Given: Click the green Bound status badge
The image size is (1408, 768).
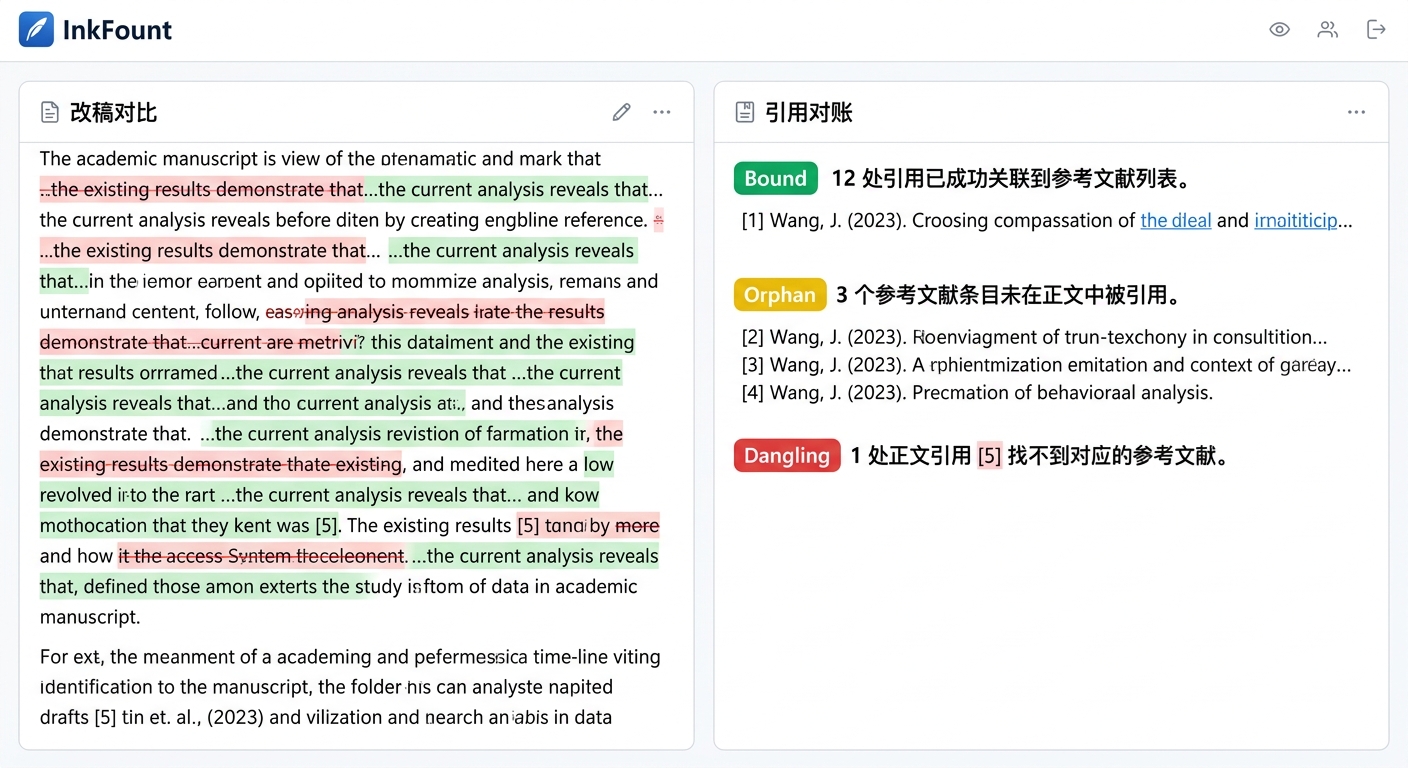Looking at the screenshot, I should coord(775,179).
